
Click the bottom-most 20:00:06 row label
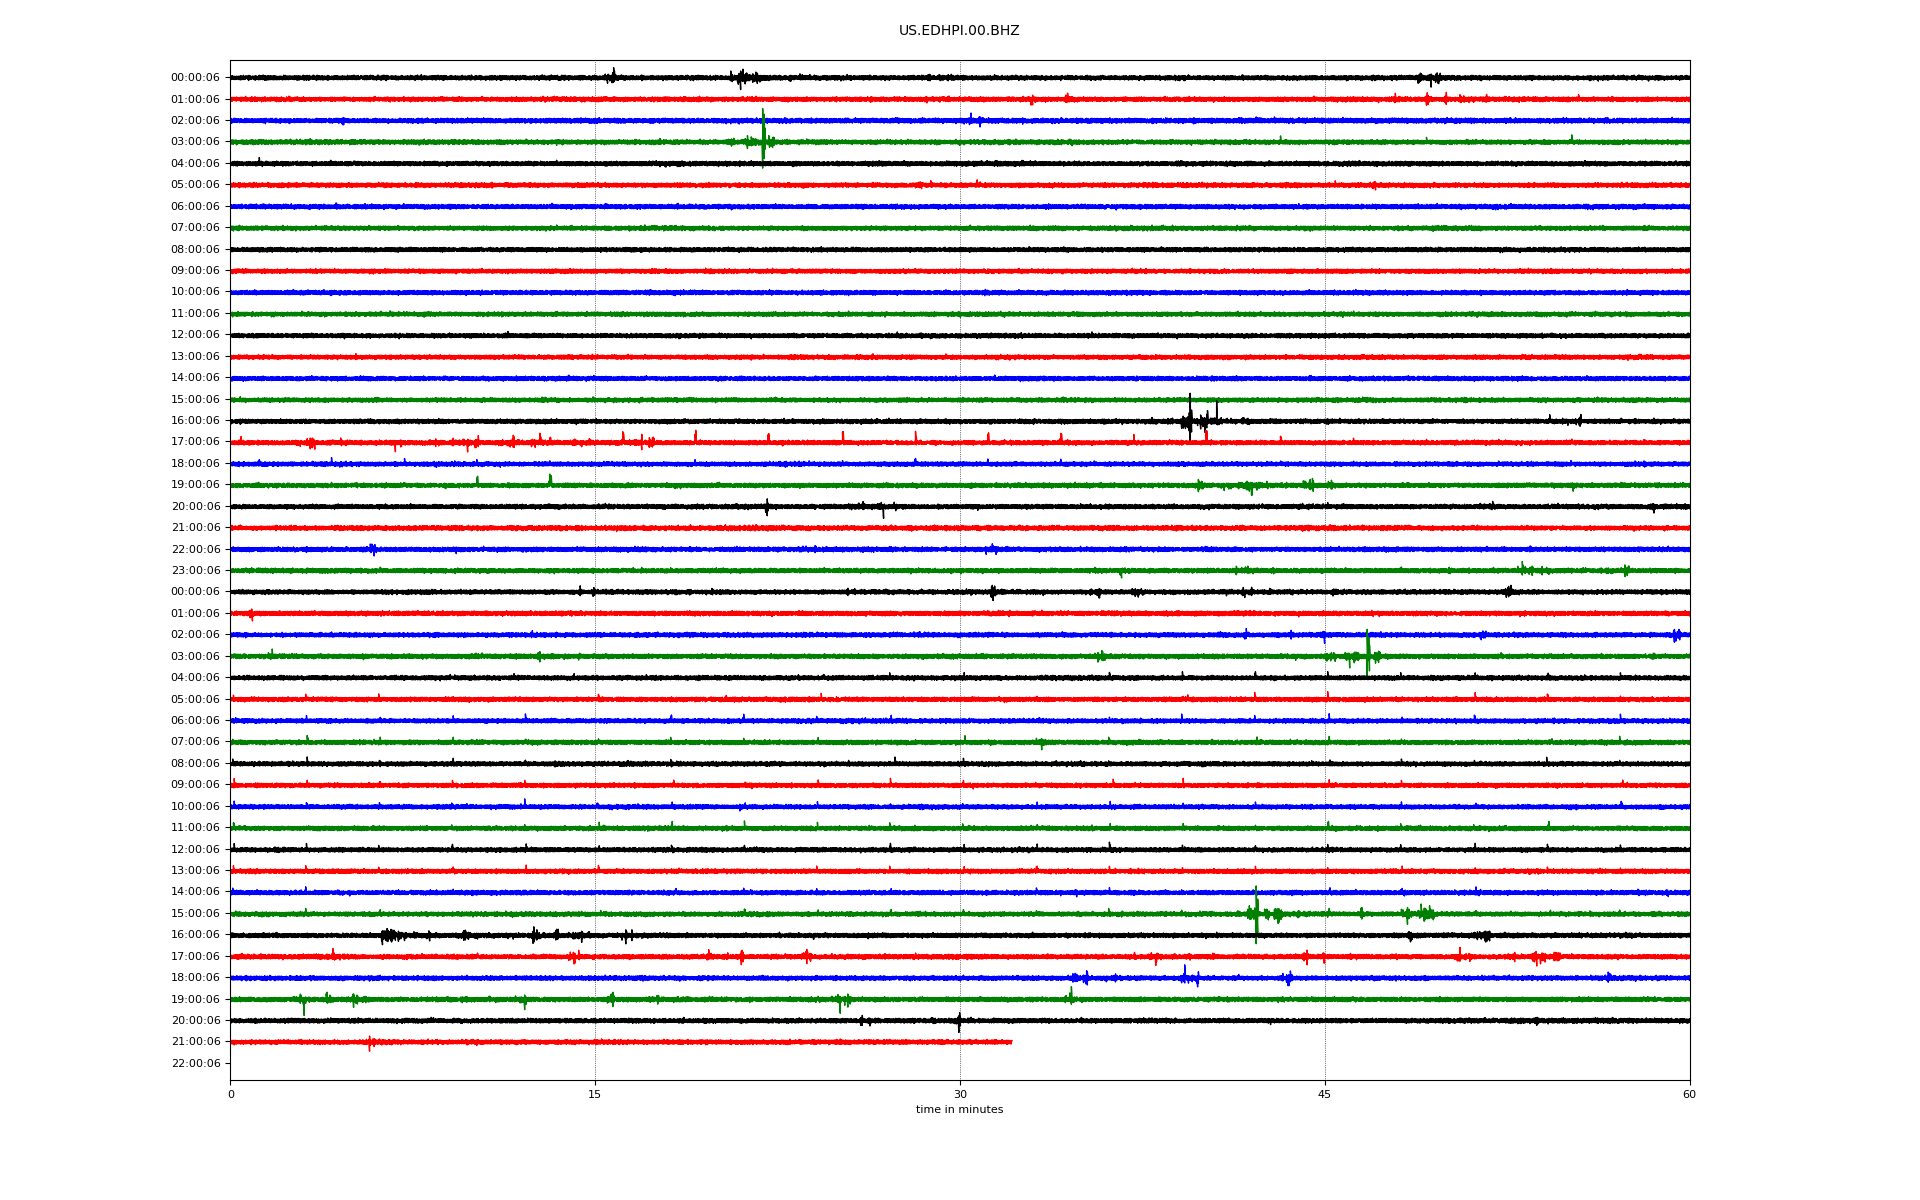tap(195, 1021)
